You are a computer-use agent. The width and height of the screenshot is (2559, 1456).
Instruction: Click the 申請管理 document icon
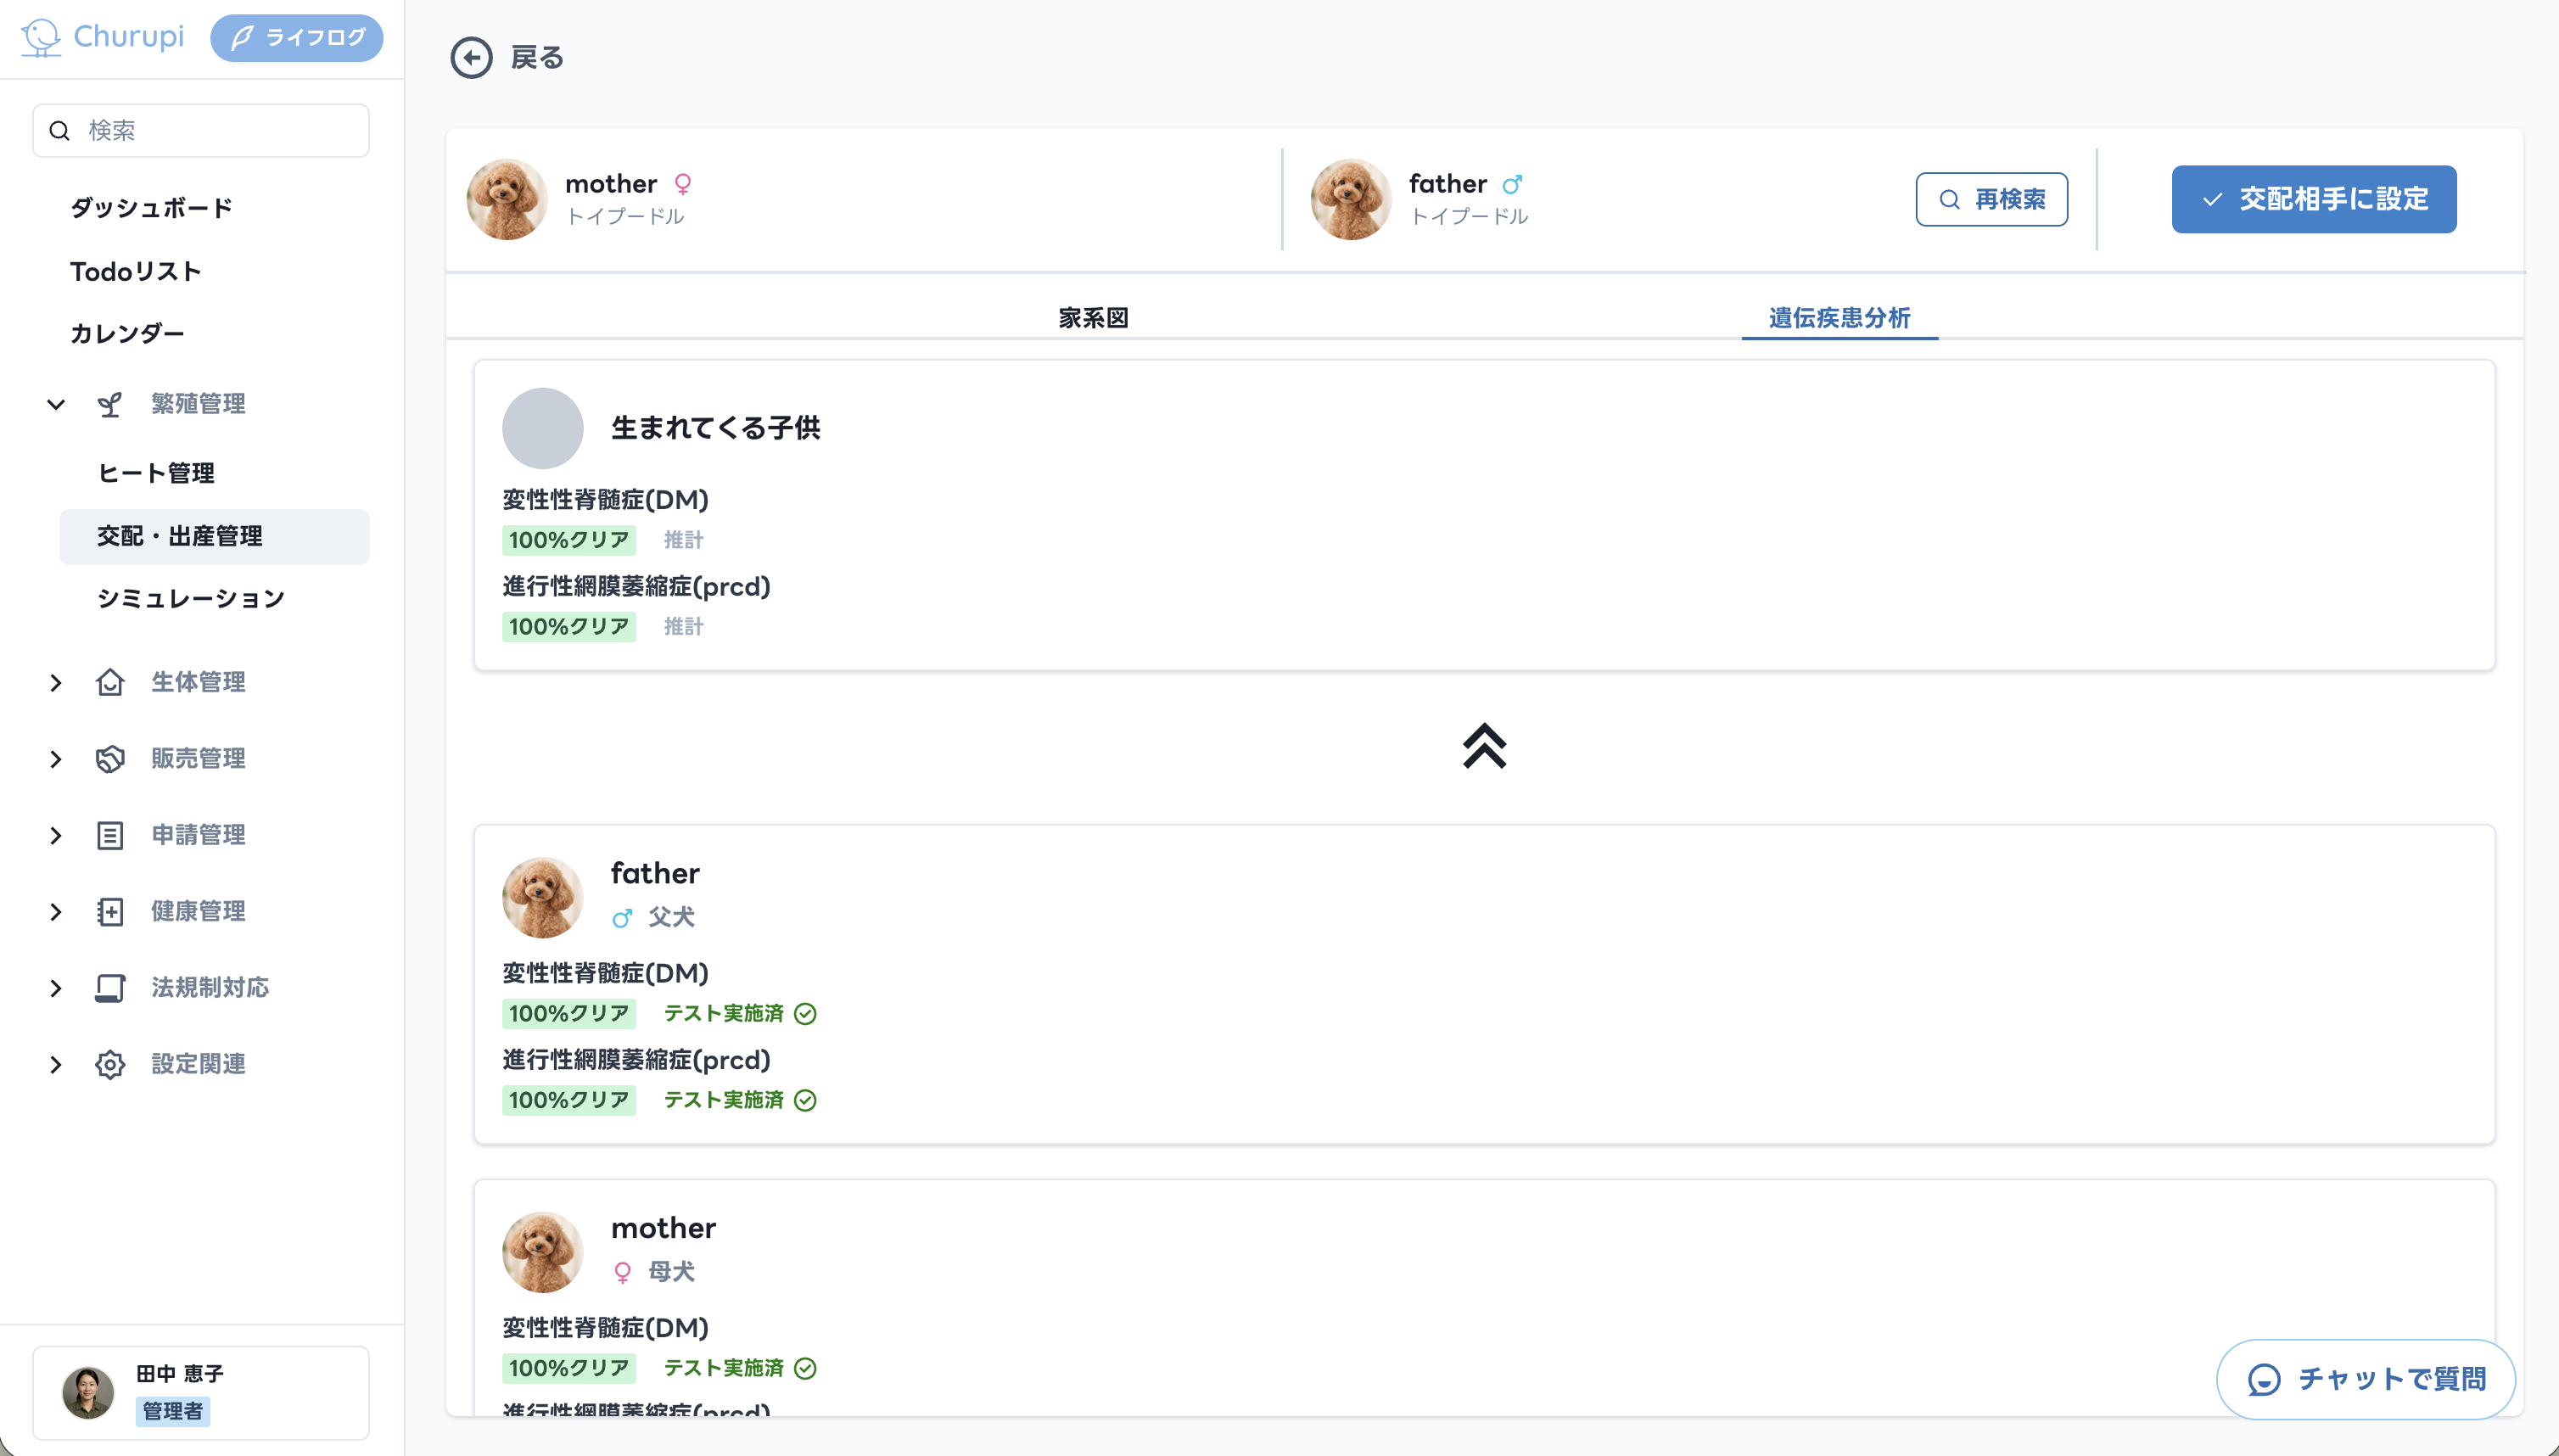tap(110, 835)
